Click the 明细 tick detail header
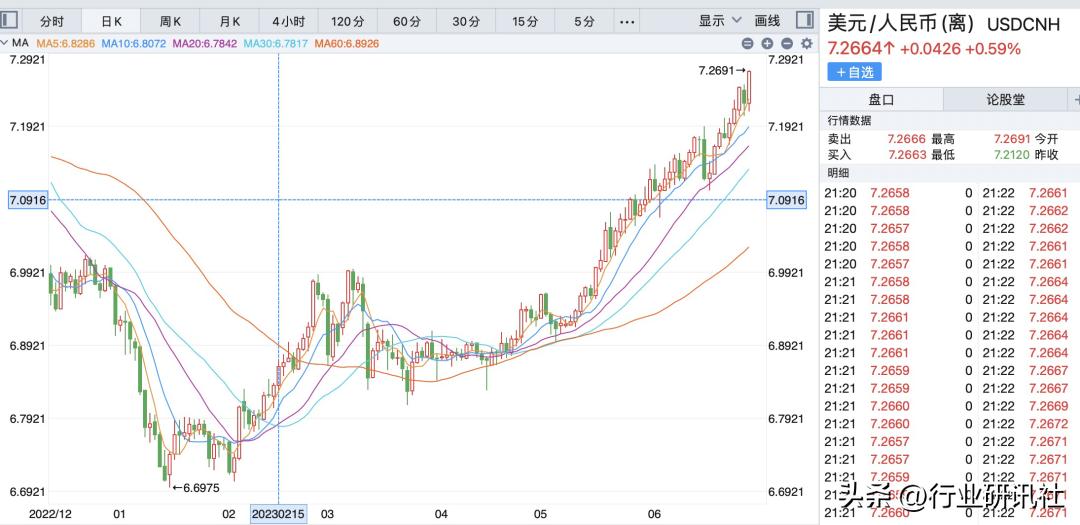 [838, 172]
